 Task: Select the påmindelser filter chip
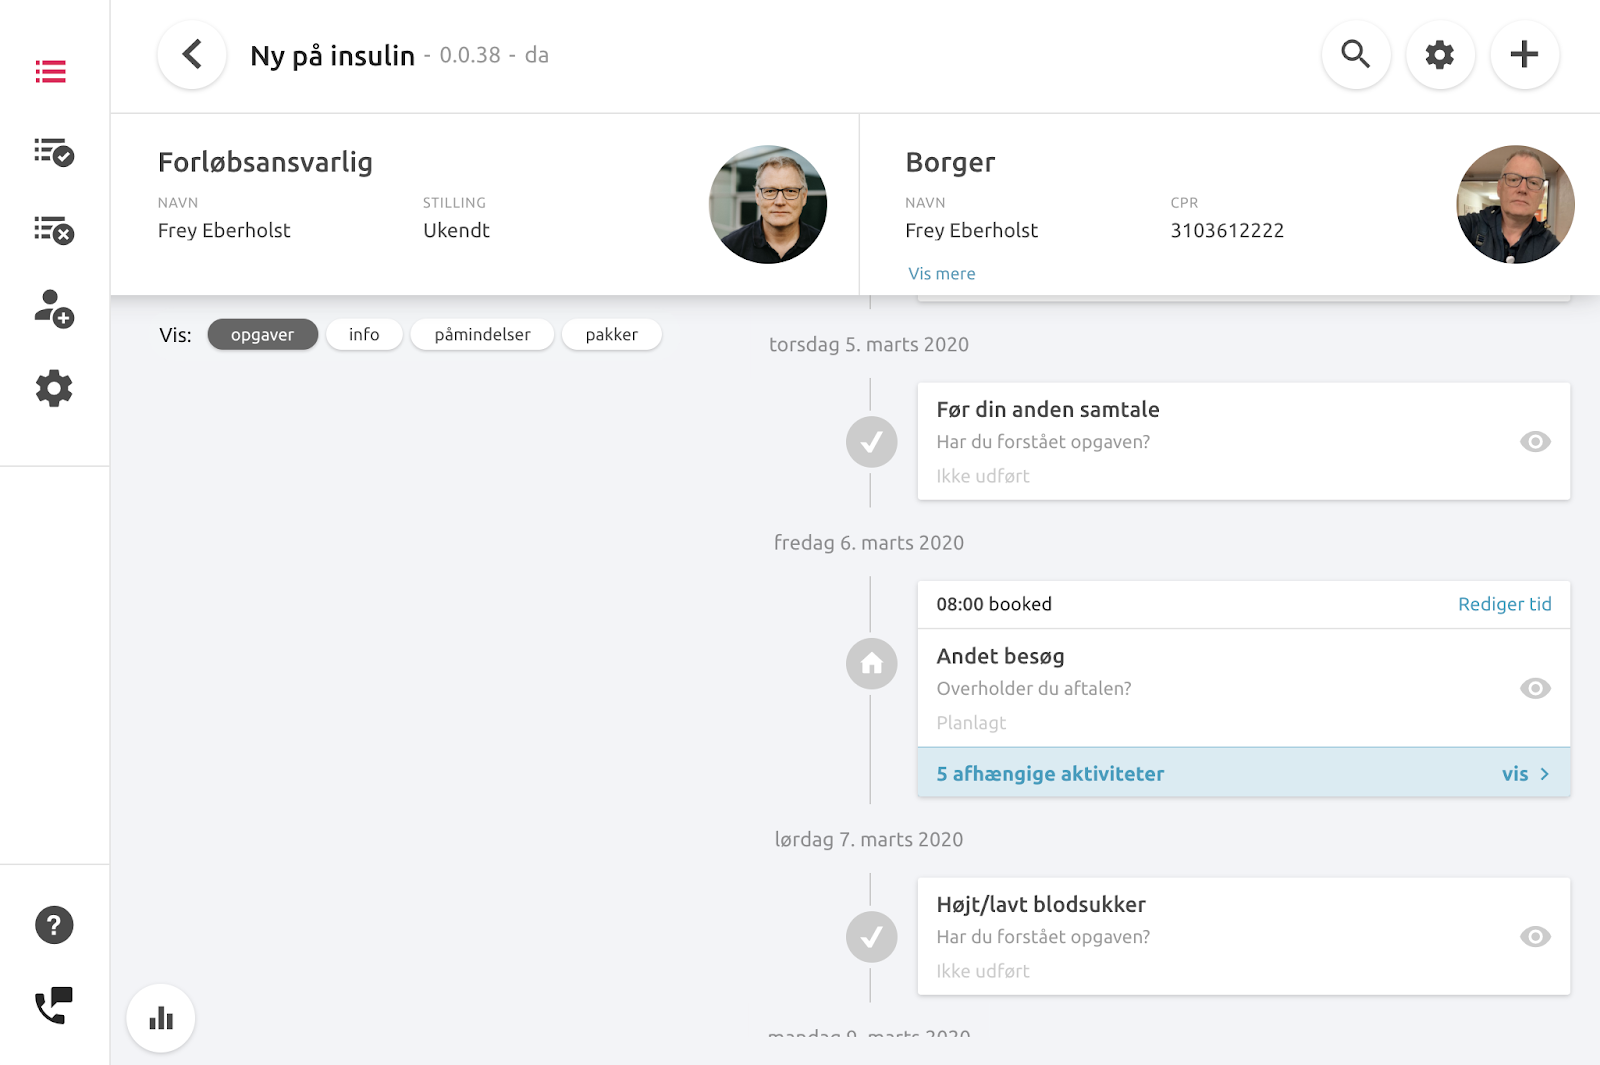tap(482, 335)
